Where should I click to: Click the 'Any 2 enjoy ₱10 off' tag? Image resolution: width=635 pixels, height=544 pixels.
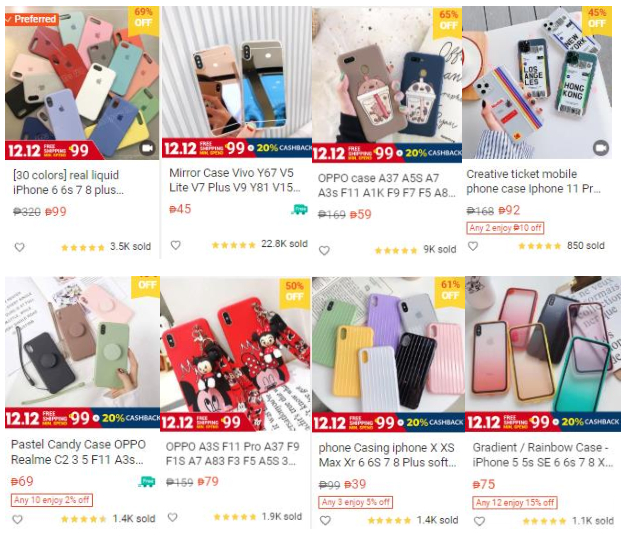[505, 228]
